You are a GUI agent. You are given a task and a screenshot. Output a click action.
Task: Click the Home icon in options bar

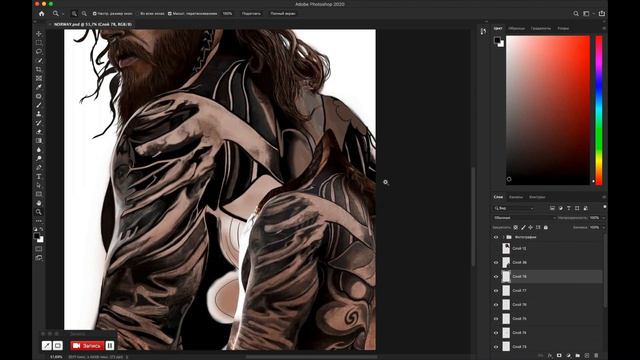tap(42, 13)
